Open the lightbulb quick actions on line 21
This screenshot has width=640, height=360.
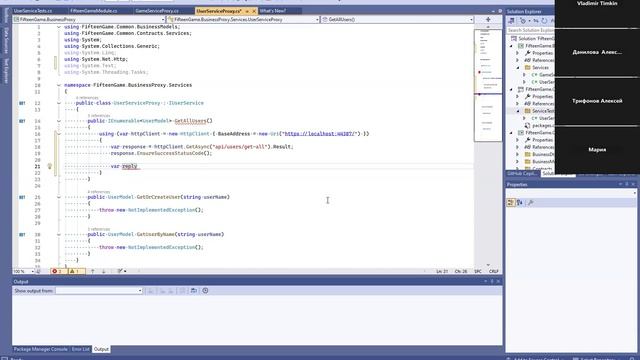(x=49, y=166)
